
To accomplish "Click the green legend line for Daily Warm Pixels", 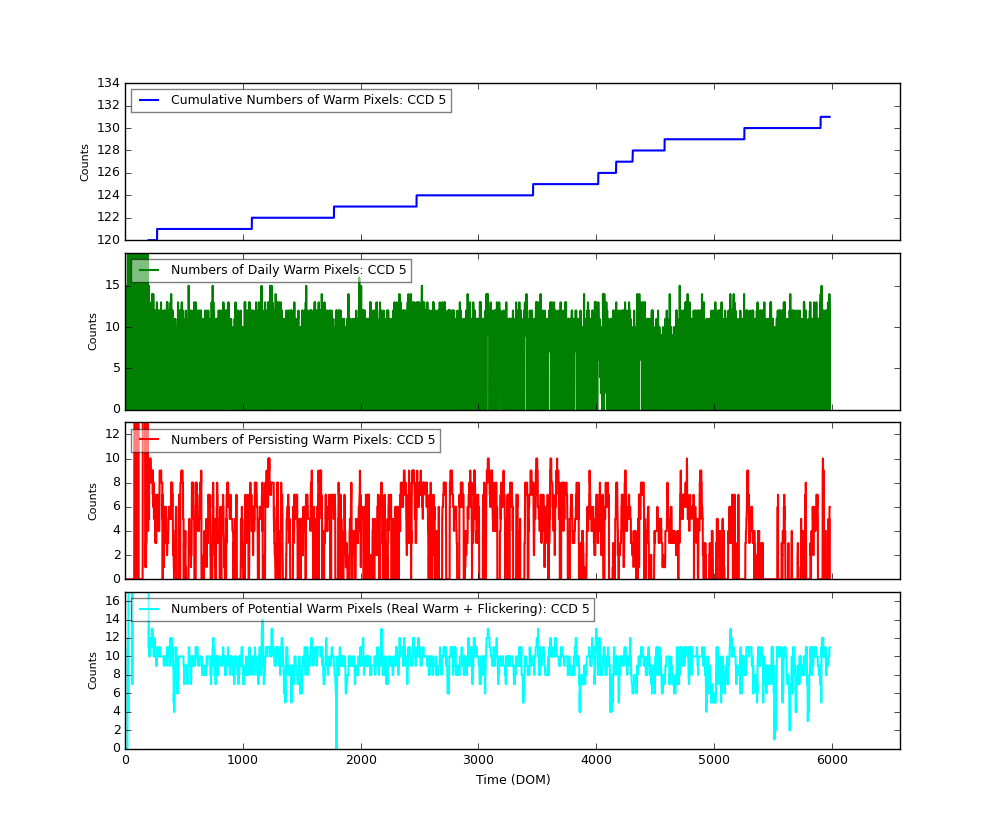I will [149, 270].
